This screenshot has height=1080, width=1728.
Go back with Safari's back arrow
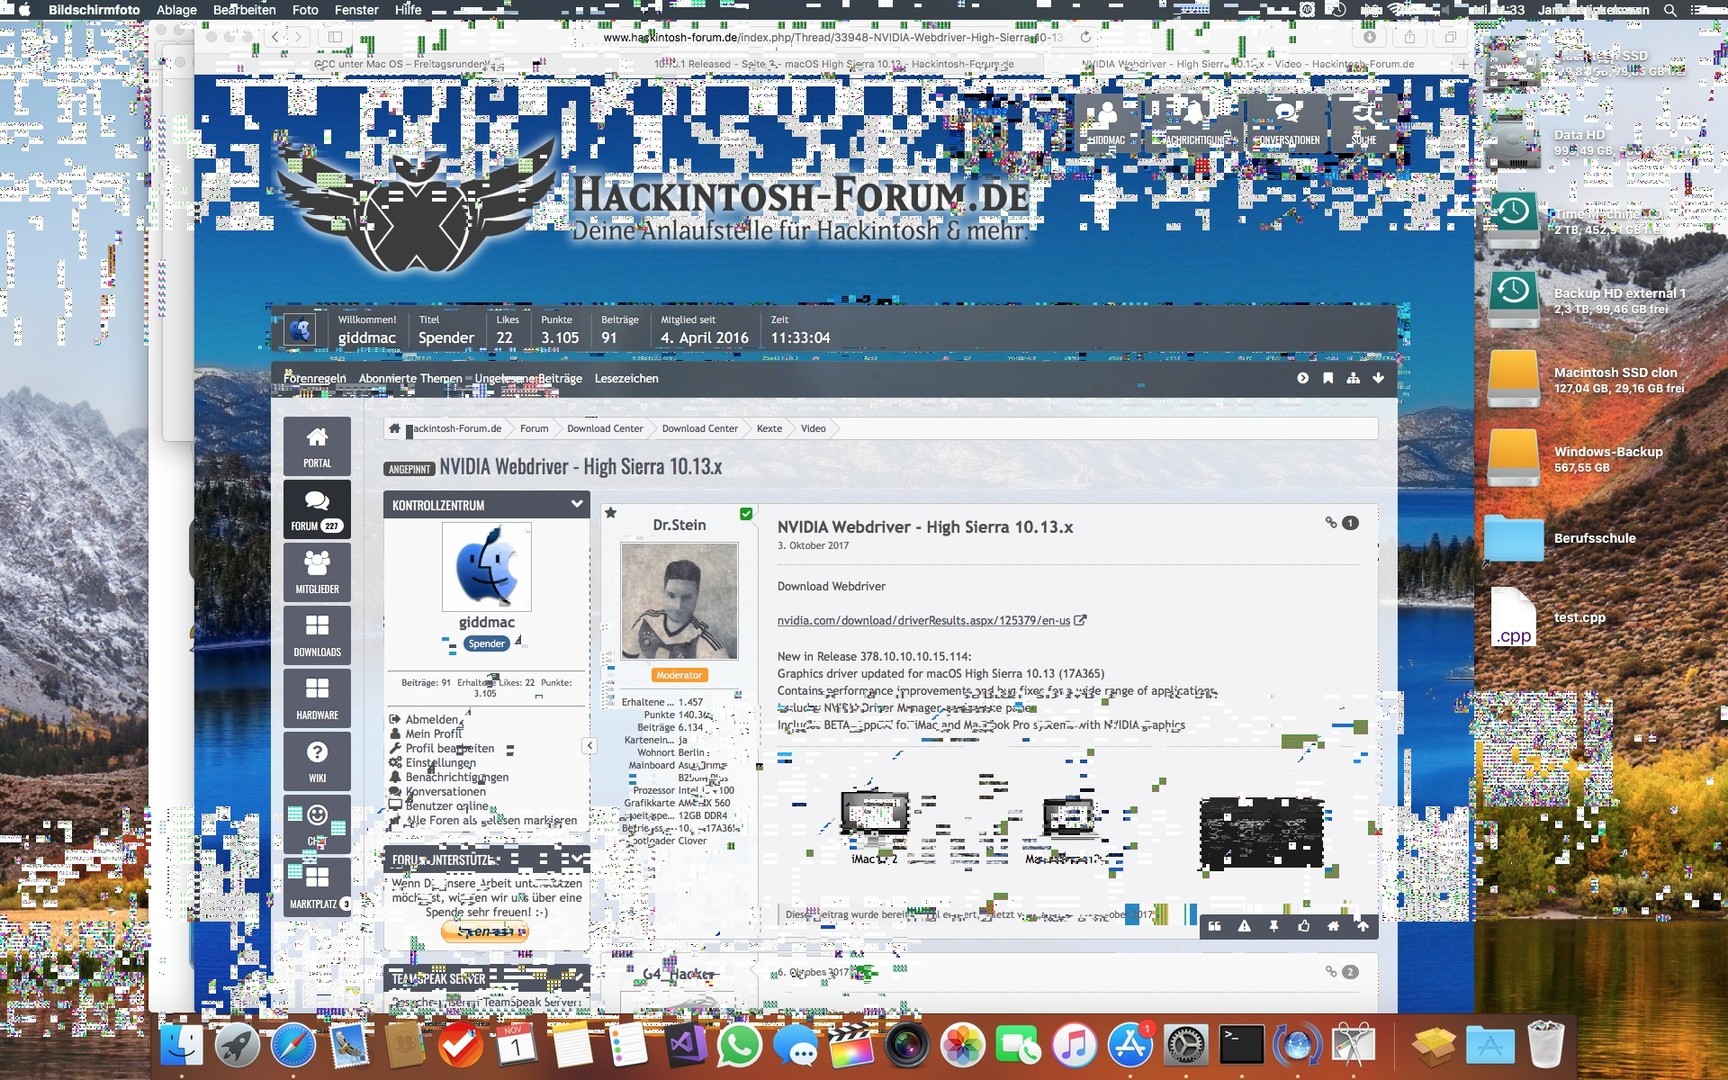click(276, 37)
